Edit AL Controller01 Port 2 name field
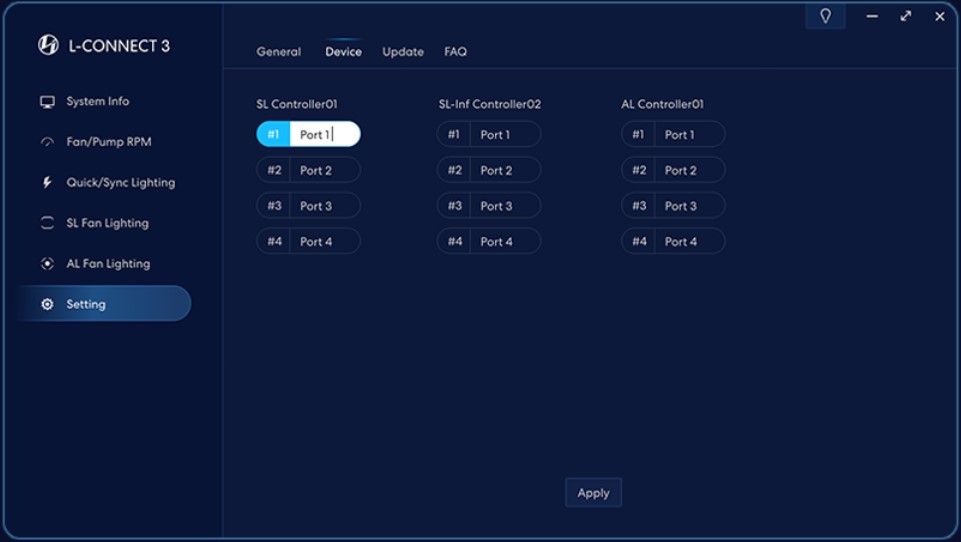The image size is (961, 542). pos(689,170)
